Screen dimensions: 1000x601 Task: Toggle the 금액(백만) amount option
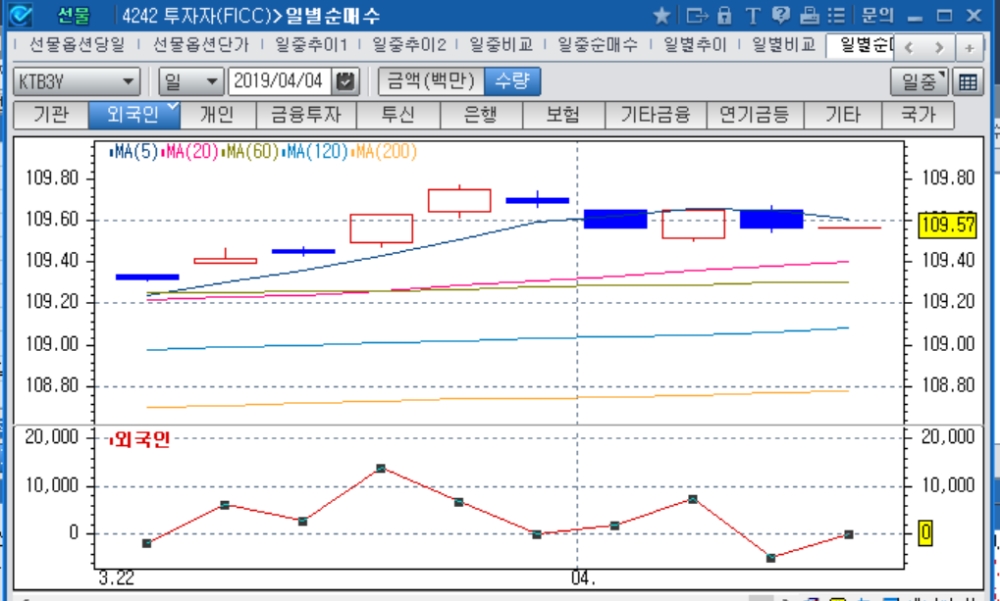[x=430, y=81]
